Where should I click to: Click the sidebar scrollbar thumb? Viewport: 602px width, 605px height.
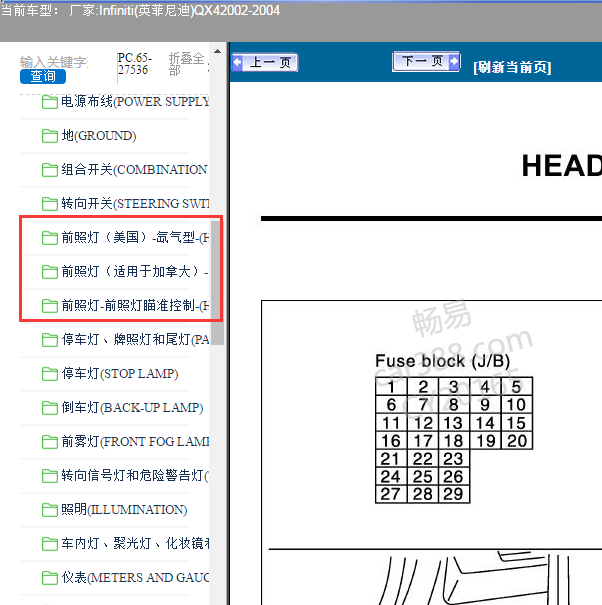[x=217, y=282]
